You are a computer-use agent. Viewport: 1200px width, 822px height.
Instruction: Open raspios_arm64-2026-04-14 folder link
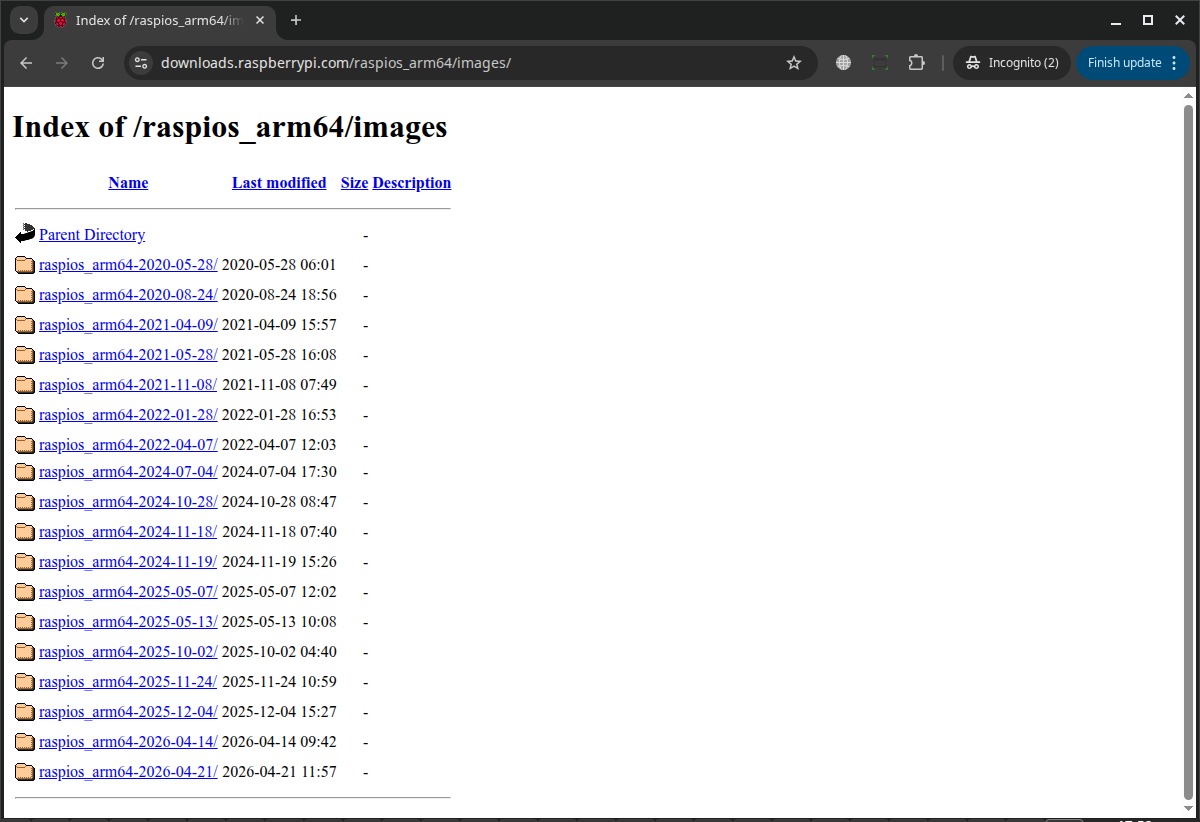click(128, 742)
